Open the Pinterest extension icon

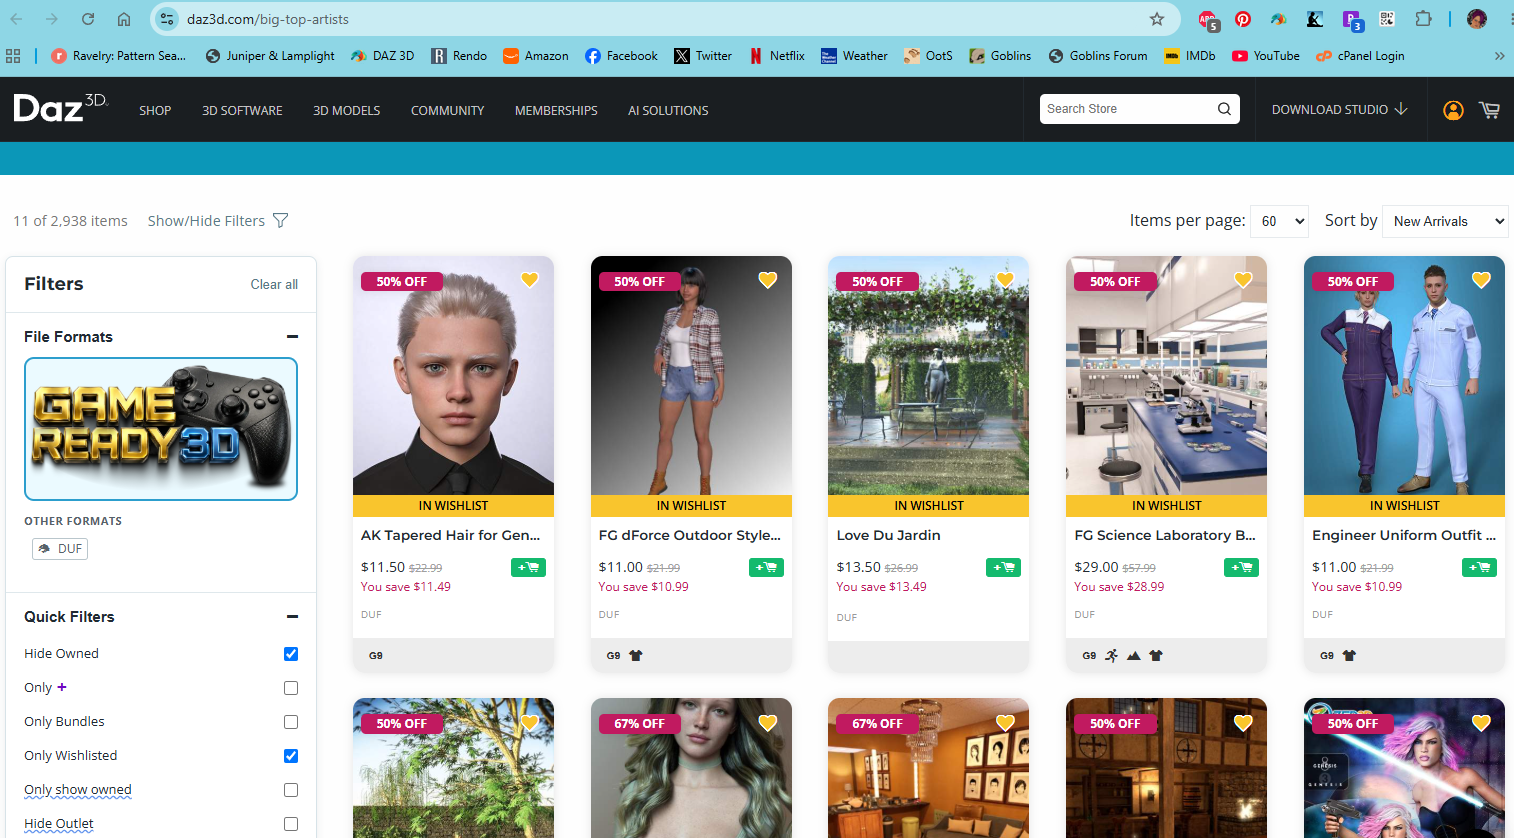click(1243, 19)
